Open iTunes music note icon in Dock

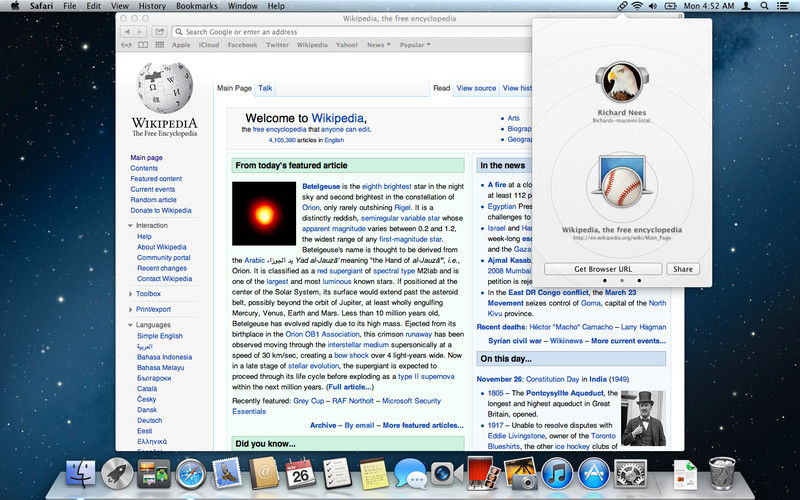tap(557, 474)
